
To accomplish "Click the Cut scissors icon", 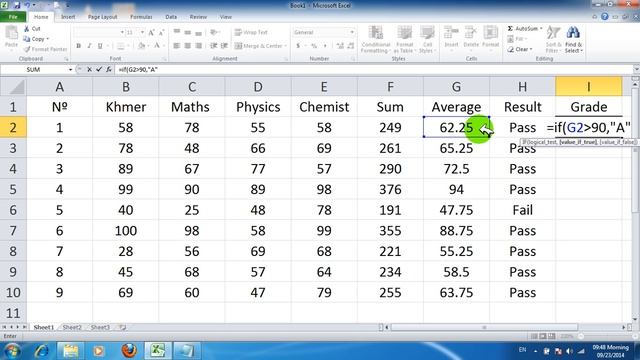I will [27, 29].
